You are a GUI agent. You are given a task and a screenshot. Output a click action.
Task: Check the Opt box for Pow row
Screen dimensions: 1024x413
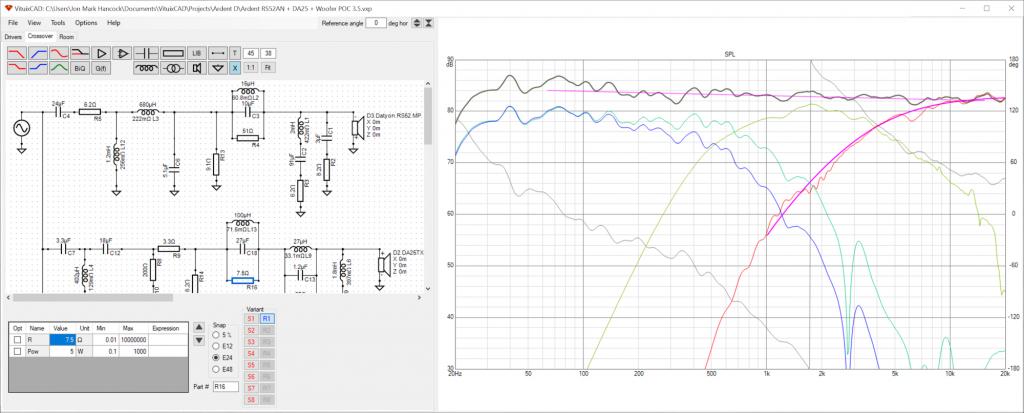(18, 352)
